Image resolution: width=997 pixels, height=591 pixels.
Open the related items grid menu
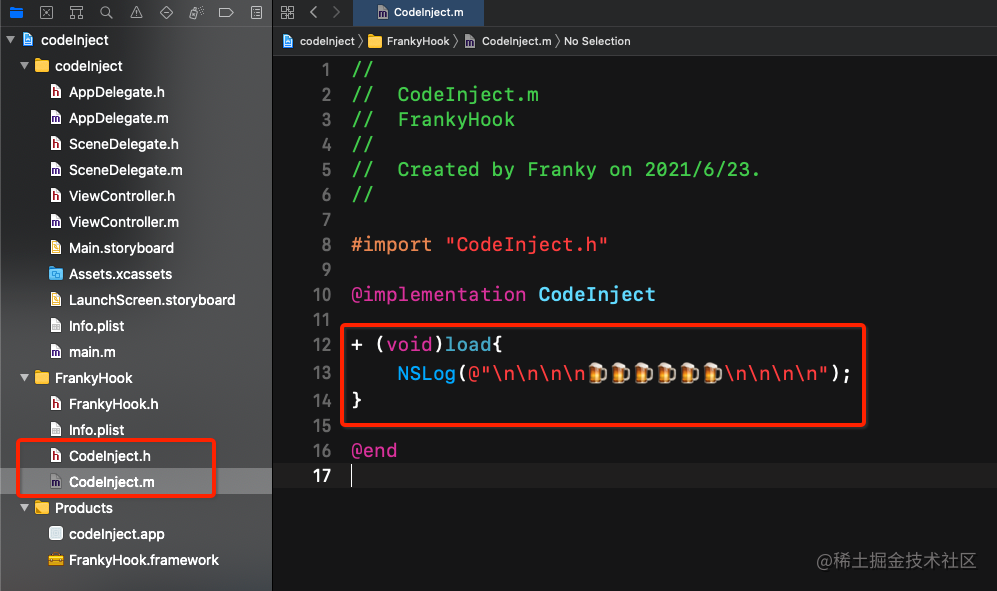tap(287, 12)
